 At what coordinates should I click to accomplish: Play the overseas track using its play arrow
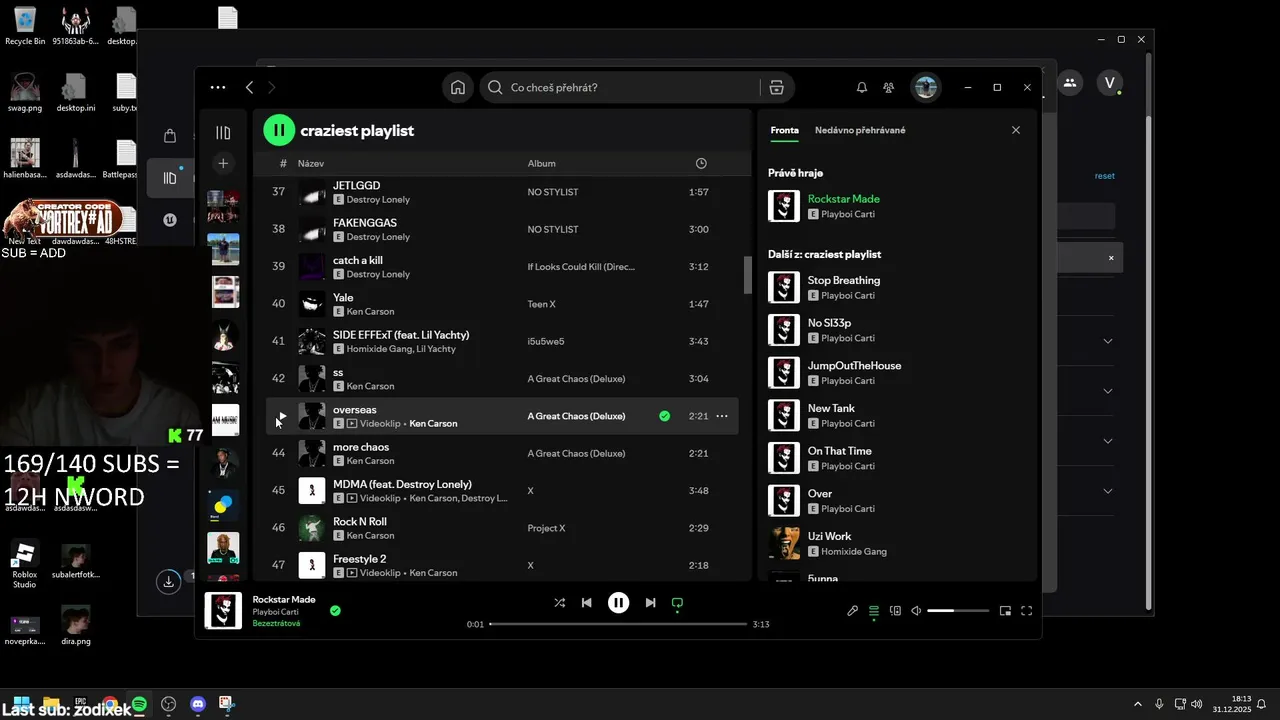coord(282,416)
